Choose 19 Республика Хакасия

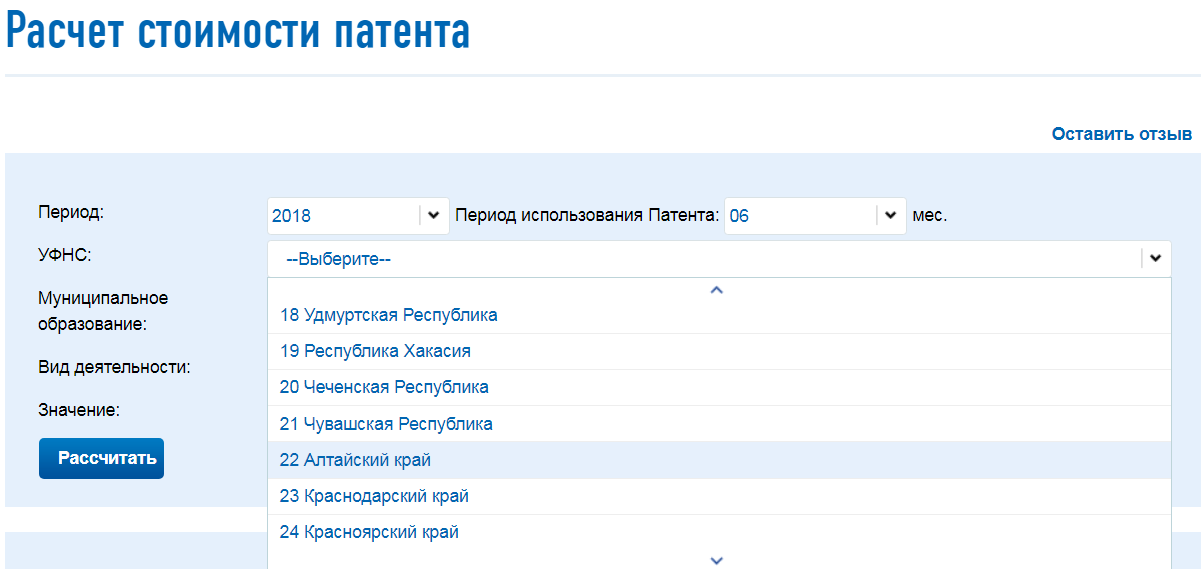pos(375,351)
